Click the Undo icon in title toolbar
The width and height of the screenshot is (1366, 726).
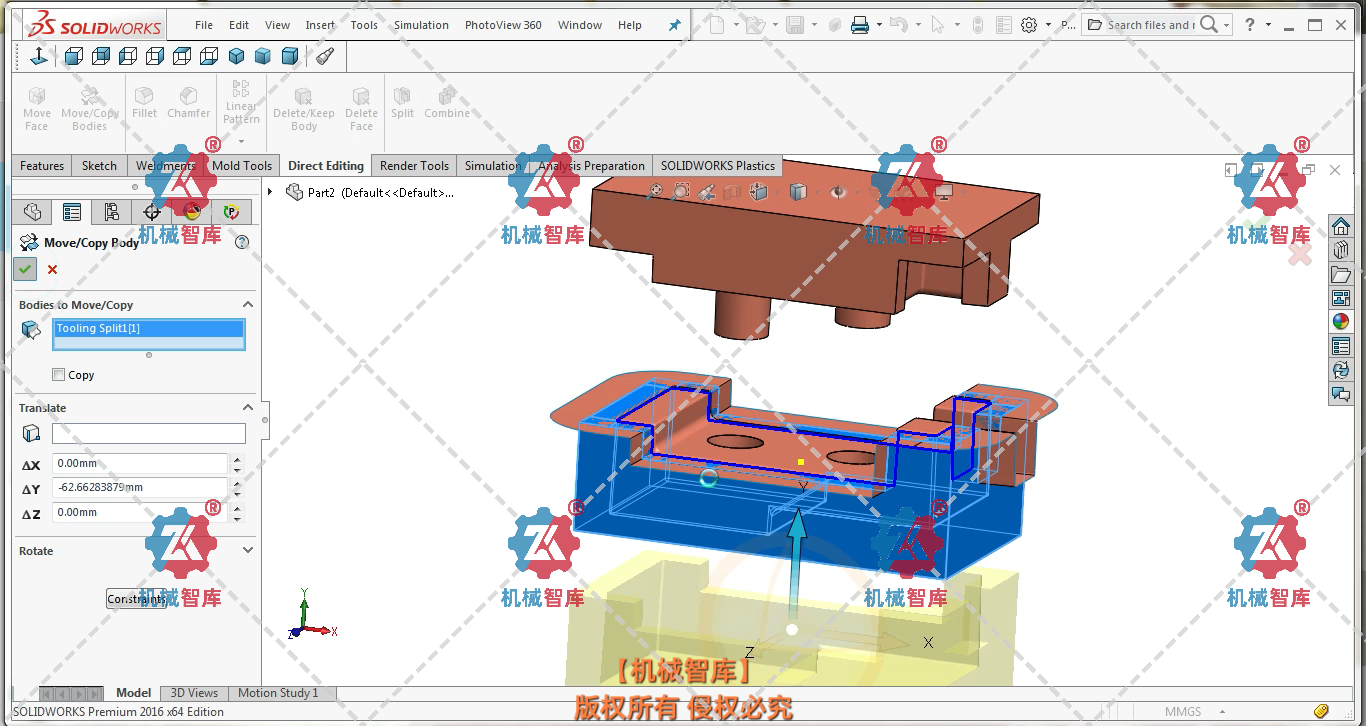click(x=898, y=25)
